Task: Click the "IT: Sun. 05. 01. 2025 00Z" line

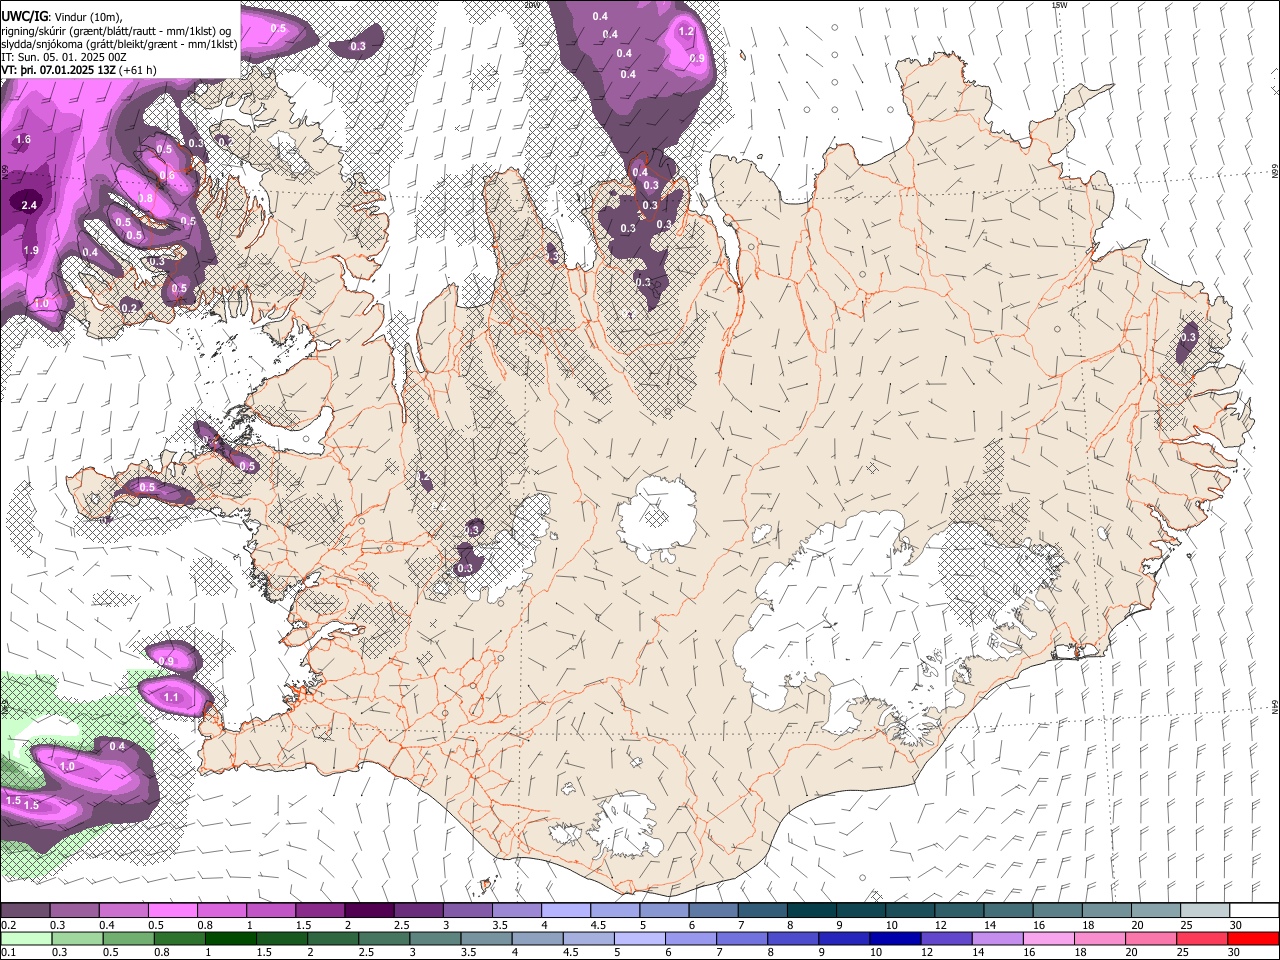Action: click(64, 58)
